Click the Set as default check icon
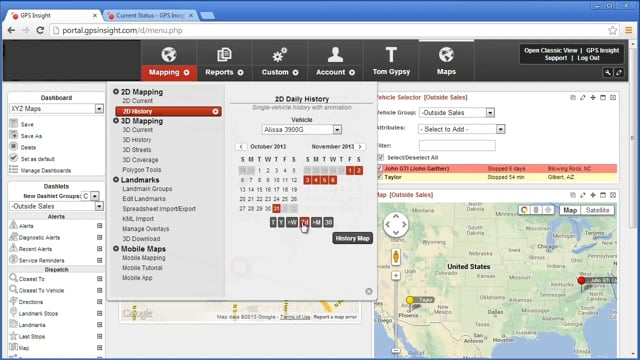 [x=13, y=158]
